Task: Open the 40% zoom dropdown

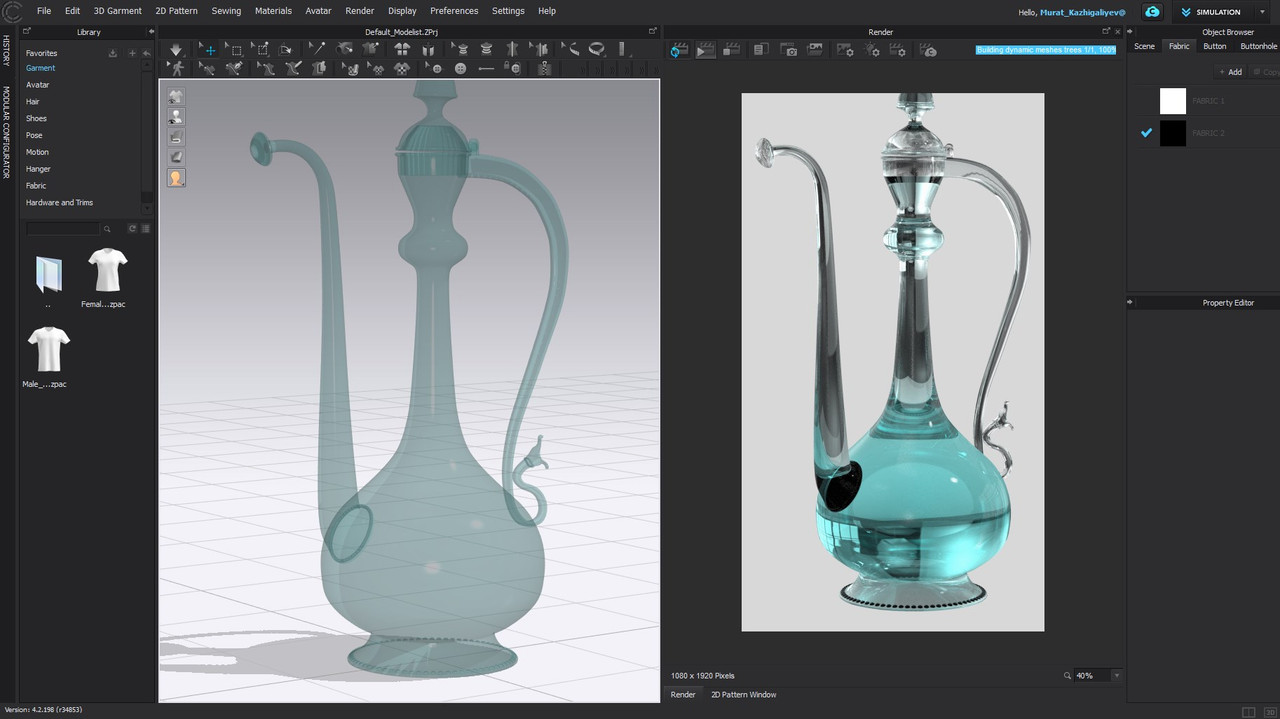Action: tap(1117, 676)
